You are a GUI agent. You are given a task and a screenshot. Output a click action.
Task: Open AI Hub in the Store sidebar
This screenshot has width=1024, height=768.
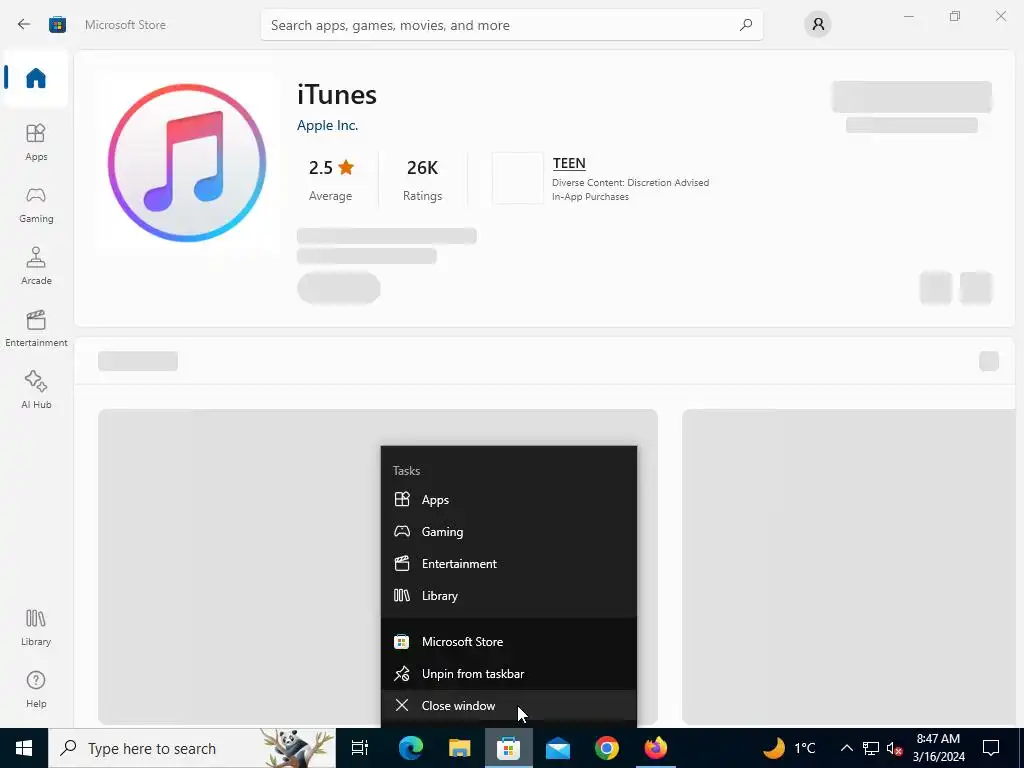click(36, 390)
